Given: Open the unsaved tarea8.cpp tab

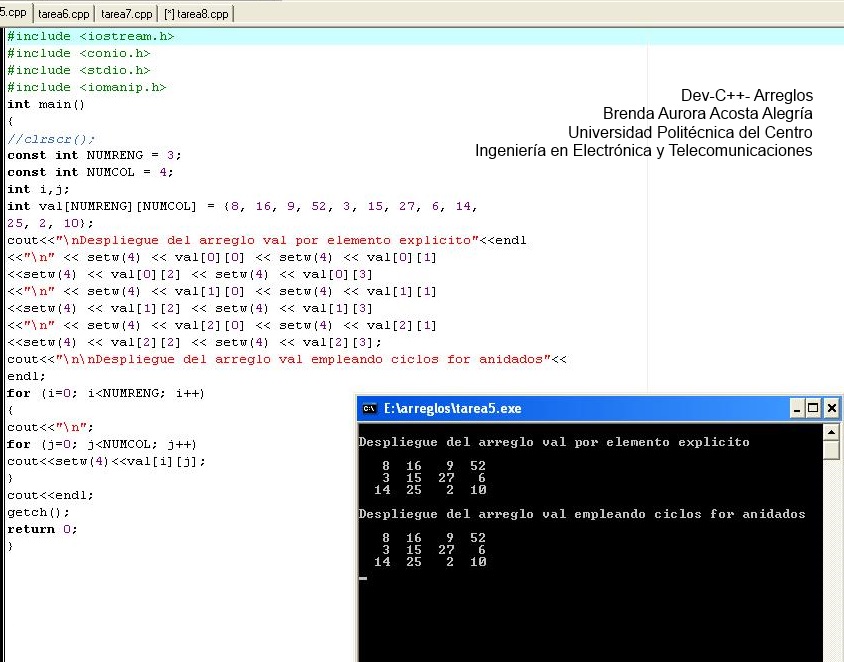Looking at the screenshot, I should click(194, 14).
